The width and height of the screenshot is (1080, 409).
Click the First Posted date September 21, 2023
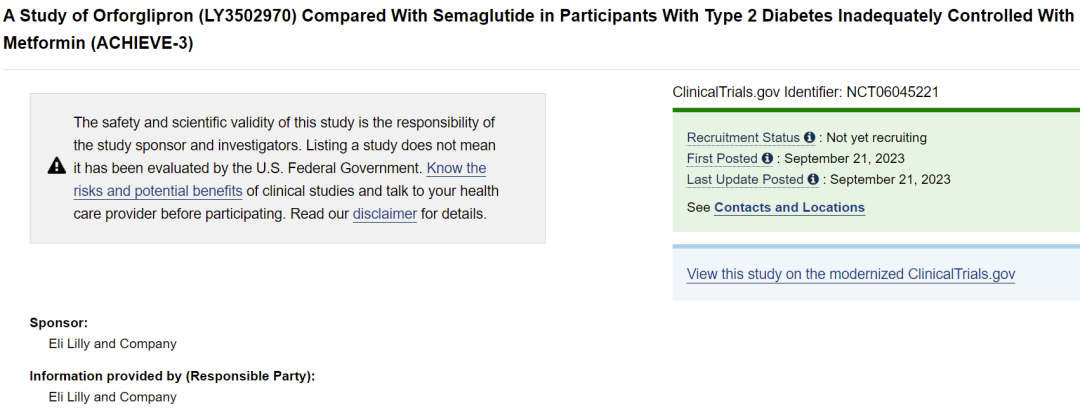pyautogui.click(x=844, y=159)
